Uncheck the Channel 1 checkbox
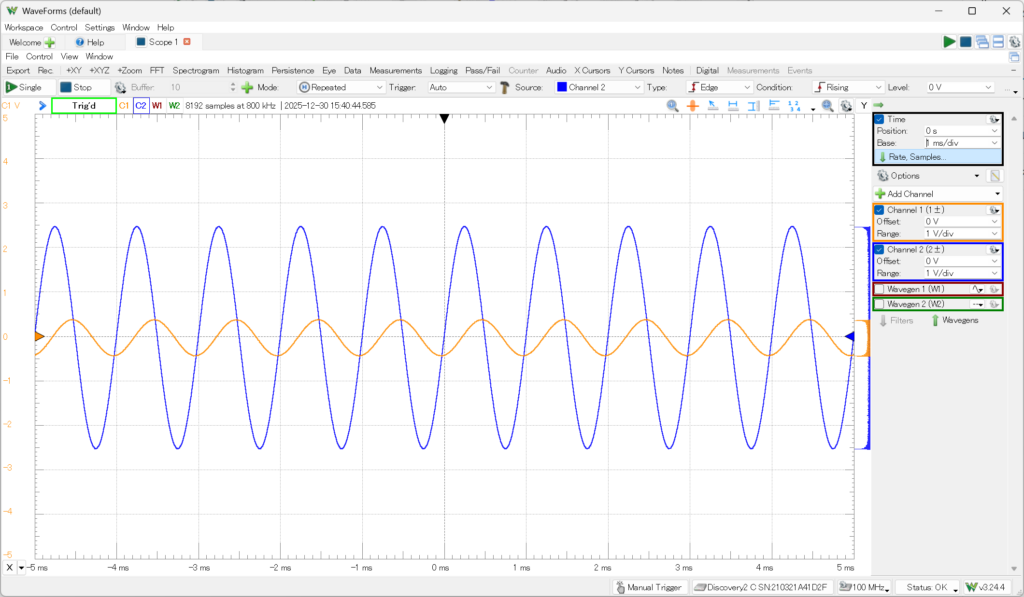The height and width of the screenshot is (597, 1024). click(880, 210)
